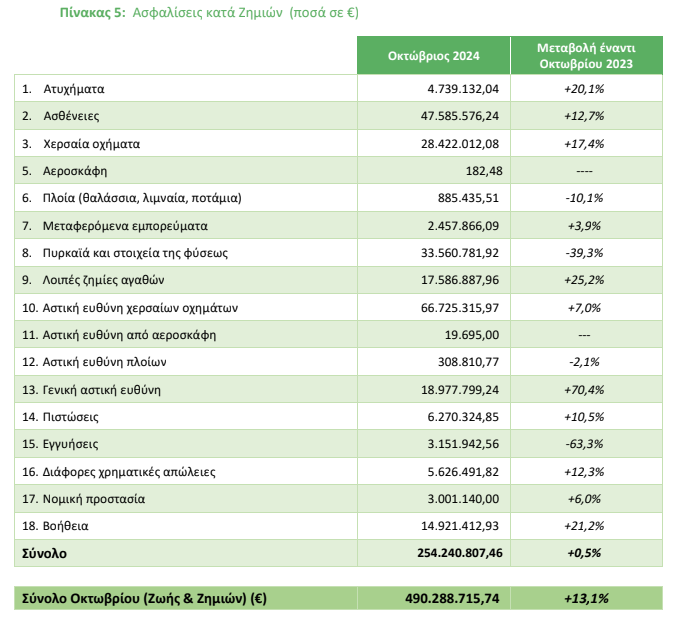Click the 'Λοιπές ζημίες αγαθών' label
The height and width of the screenshot is (633, 679).
pyautogui.click(x=103, y=280)
